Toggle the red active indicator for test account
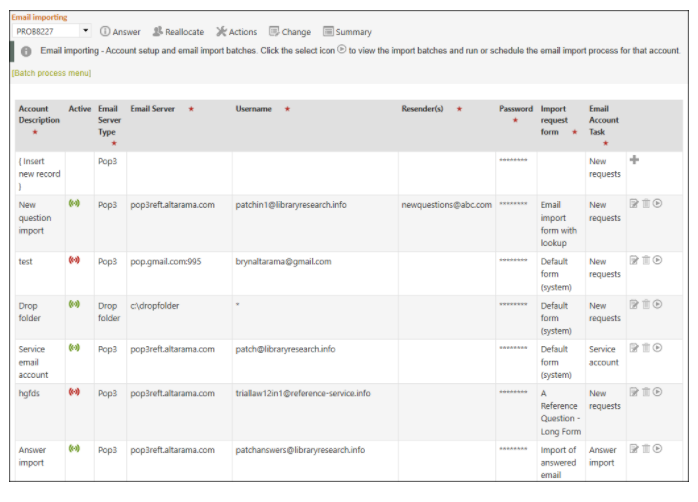The height and width of the screenshot is (502, 698). click(x=74, y=260)
